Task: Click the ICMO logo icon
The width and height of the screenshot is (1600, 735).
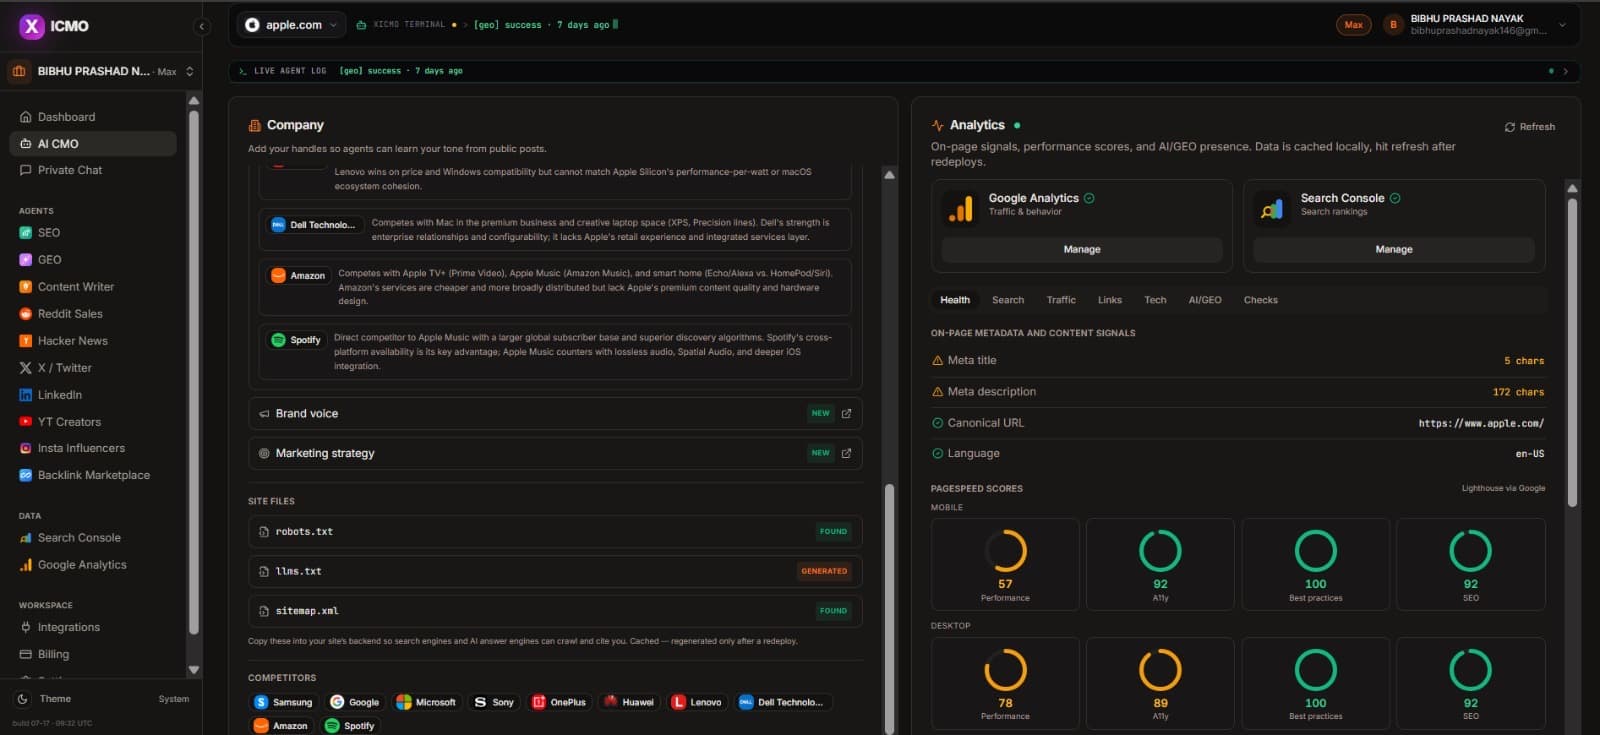Action: [x=32, y=26]
